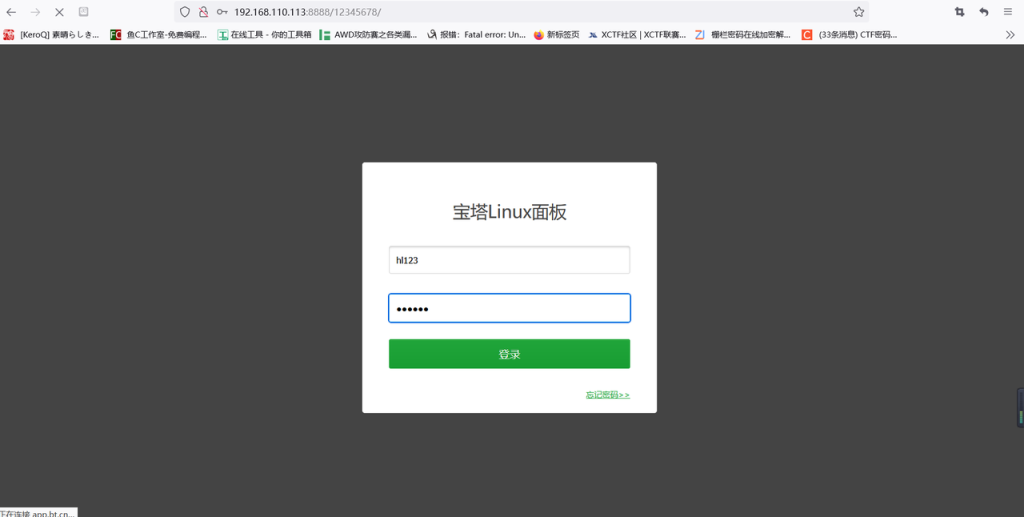The image size is (1024, 517).
Task: Click the insecure connection padlock icon
Action: pos(203,12)
